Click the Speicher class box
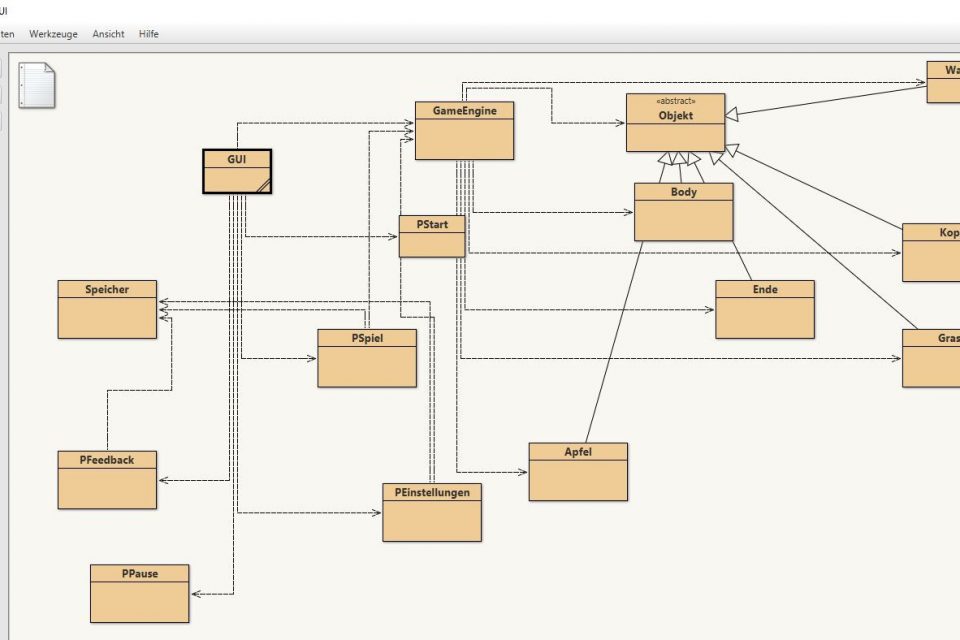The height and width of the screenshot is (640, 960). click(x=107, y=310)
